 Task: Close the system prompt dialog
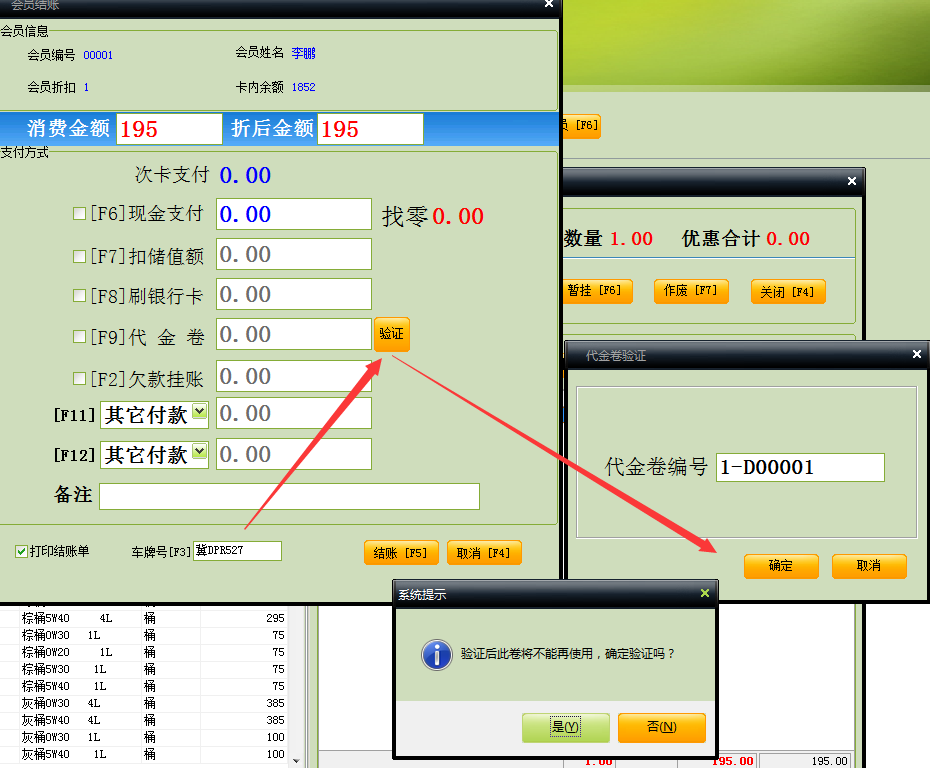point(705,593)
